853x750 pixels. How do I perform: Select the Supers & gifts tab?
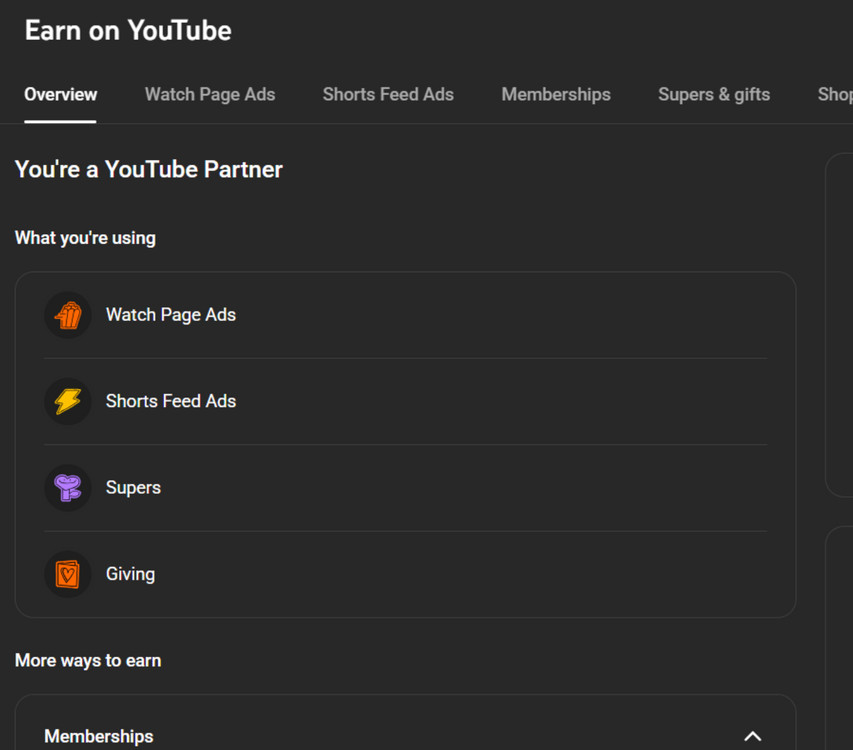(x=714, y=95)
